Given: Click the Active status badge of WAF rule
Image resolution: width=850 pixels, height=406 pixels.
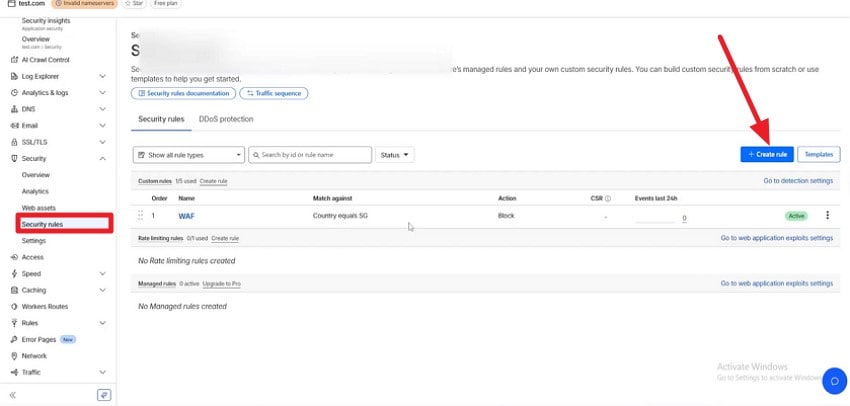Looking at the screenshot, I should coord(796,216).
